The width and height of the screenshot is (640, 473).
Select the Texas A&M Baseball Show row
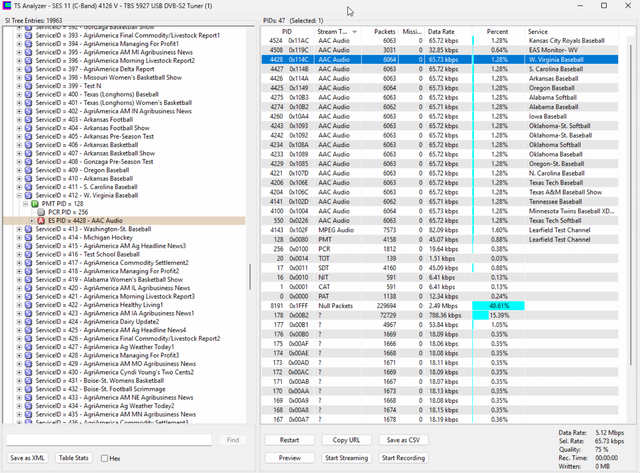(x=440, y=192)
